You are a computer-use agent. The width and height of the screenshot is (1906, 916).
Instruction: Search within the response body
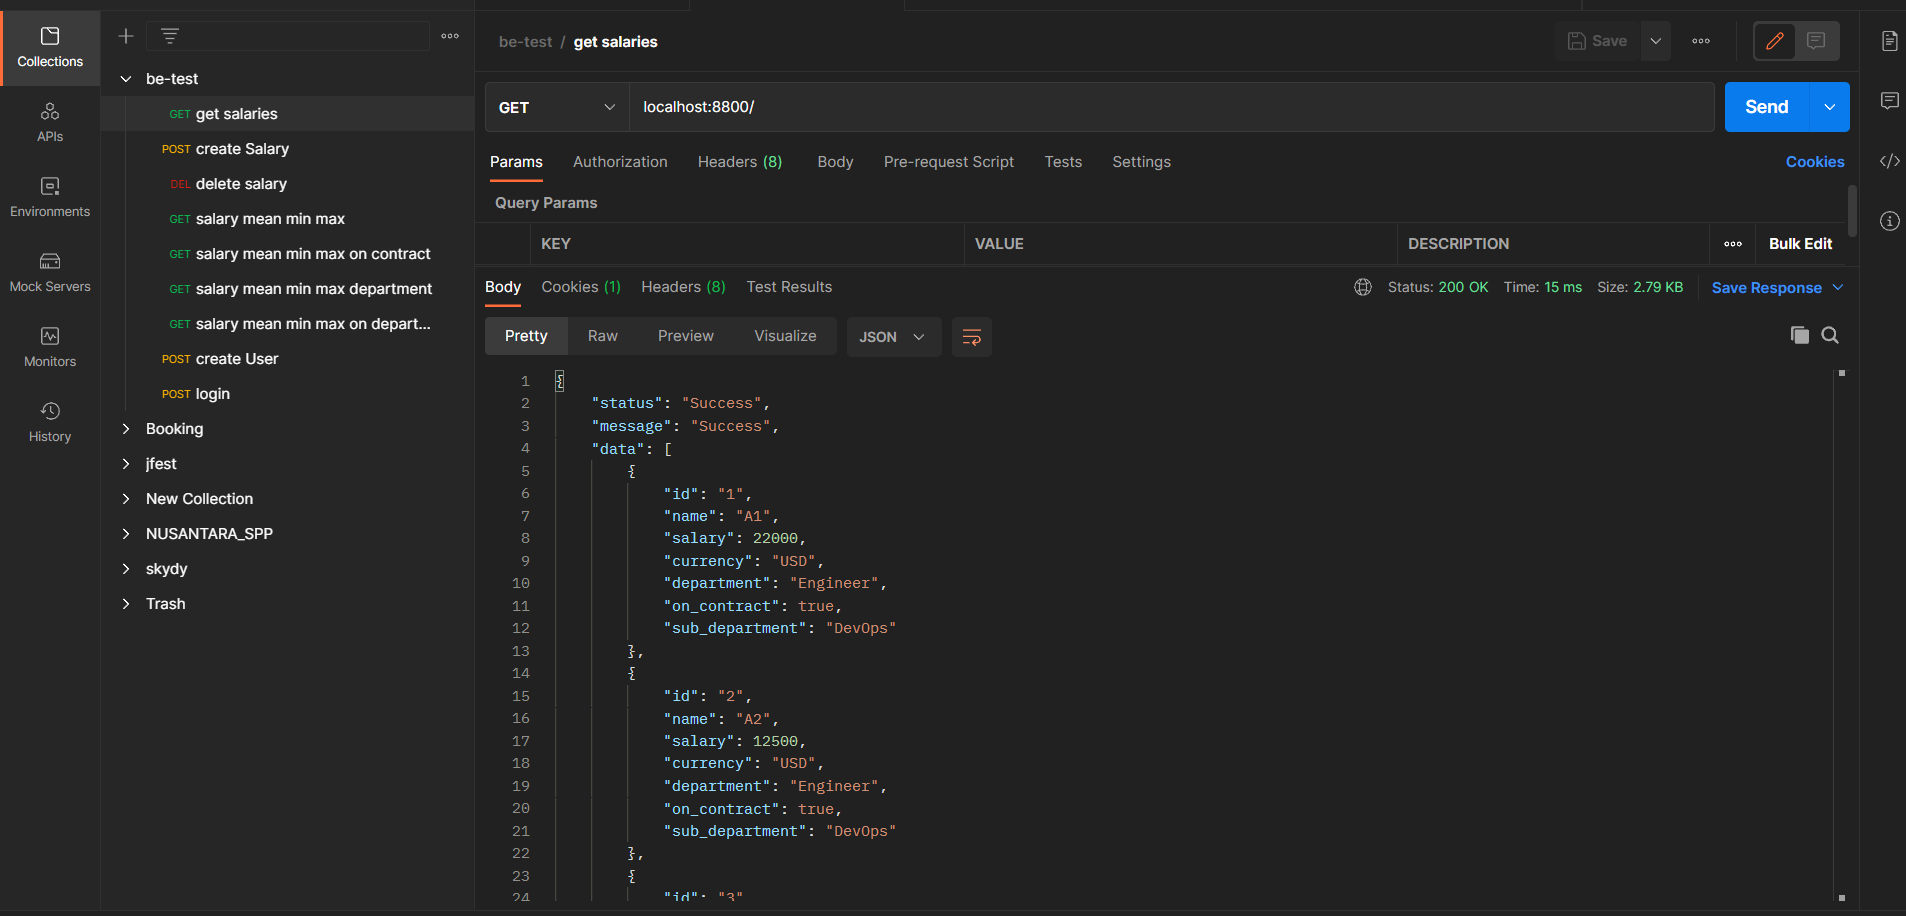point(1831,336)
